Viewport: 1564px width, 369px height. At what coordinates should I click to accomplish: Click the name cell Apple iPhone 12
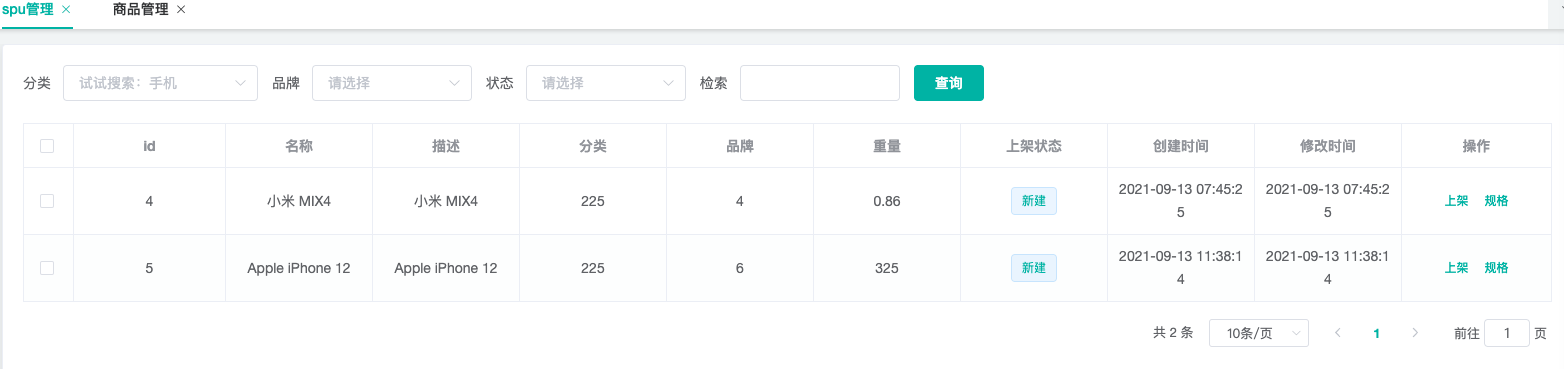click(299, 268)
